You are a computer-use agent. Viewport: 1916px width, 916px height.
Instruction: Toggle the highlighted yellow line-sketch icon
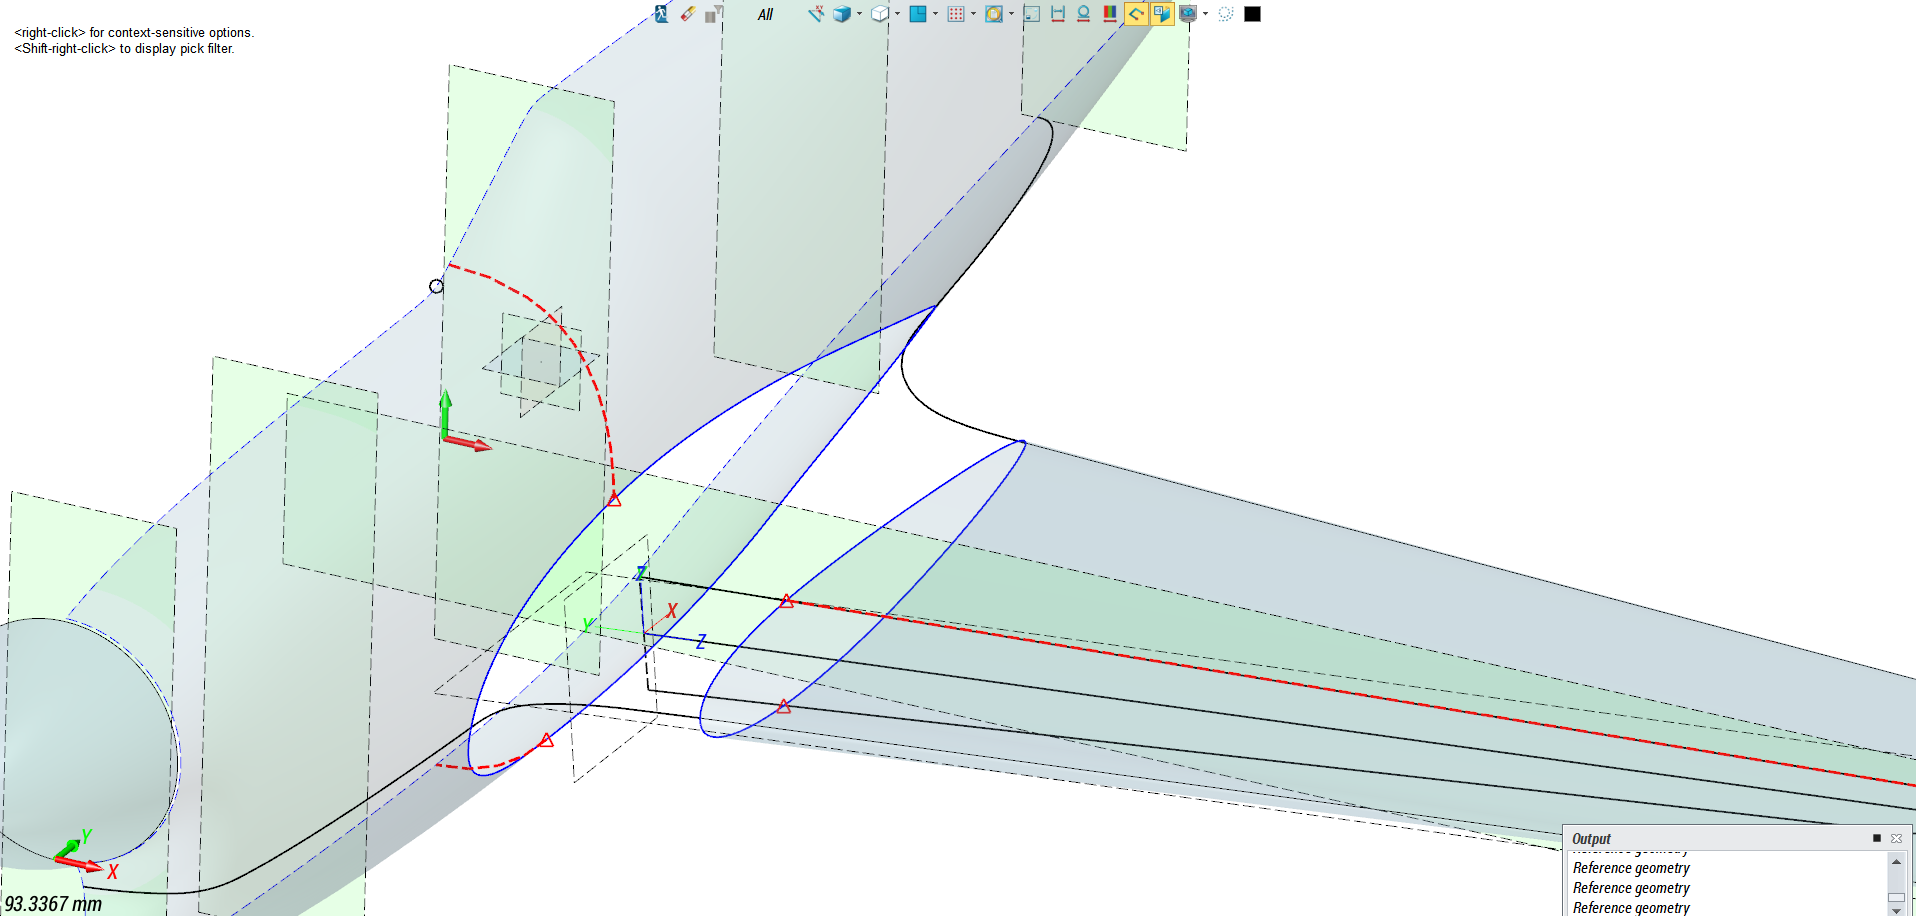click(x=1136, y=14)
